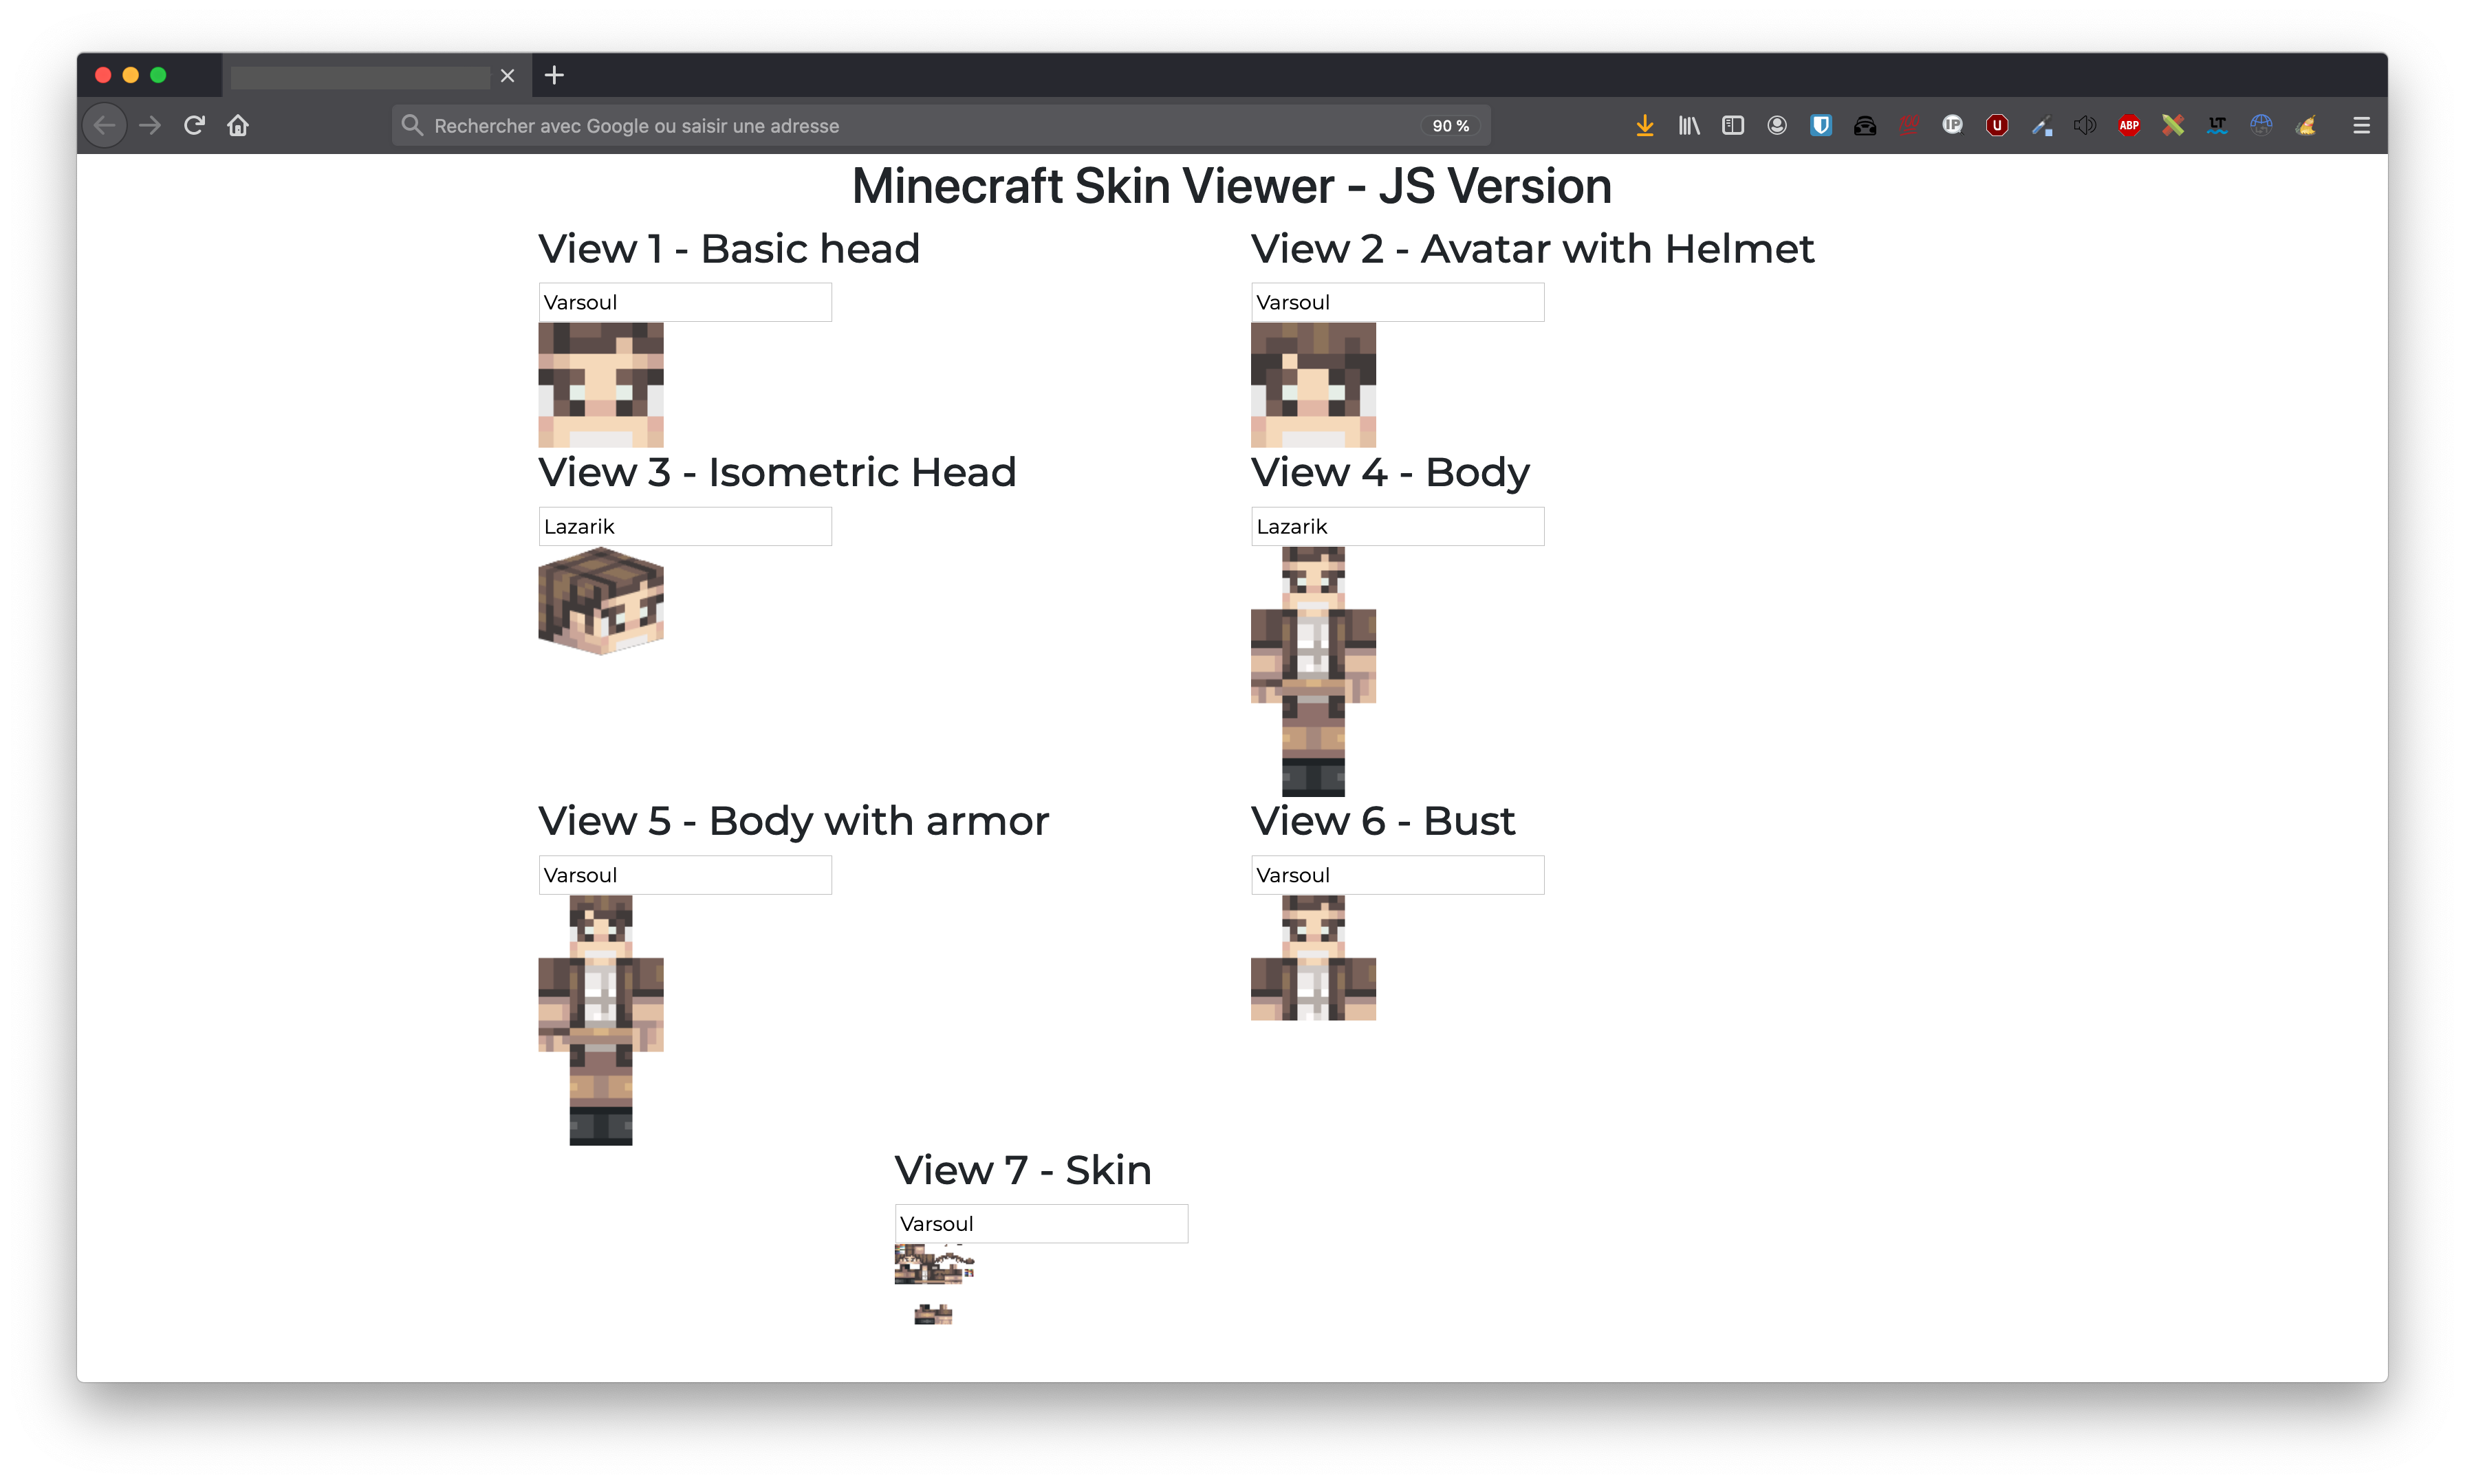Open the 100-emoji extension
The image size is (2465, 1484).
(1909, 125)
